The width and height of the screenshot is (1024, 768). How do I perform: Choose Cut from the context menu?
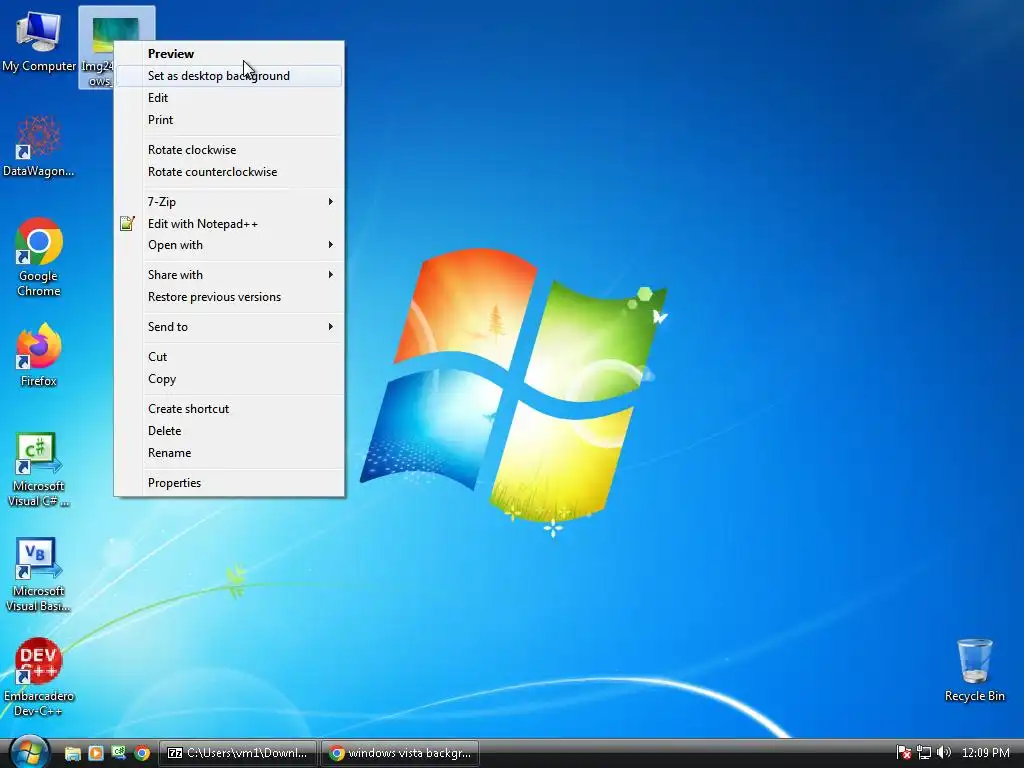coord(229,357)
